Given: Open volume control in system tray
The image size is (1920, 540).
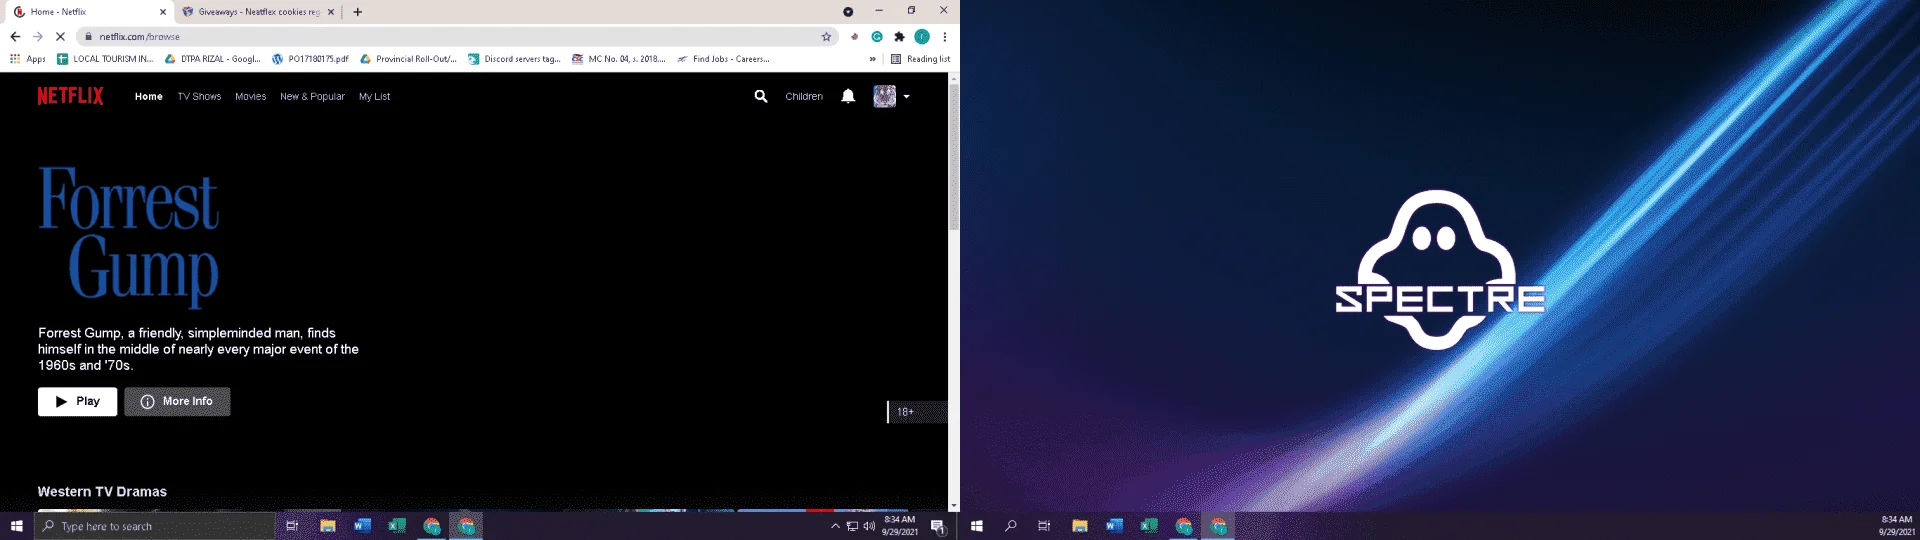Looking at the screenshot, I should click(x=869, y=526).
